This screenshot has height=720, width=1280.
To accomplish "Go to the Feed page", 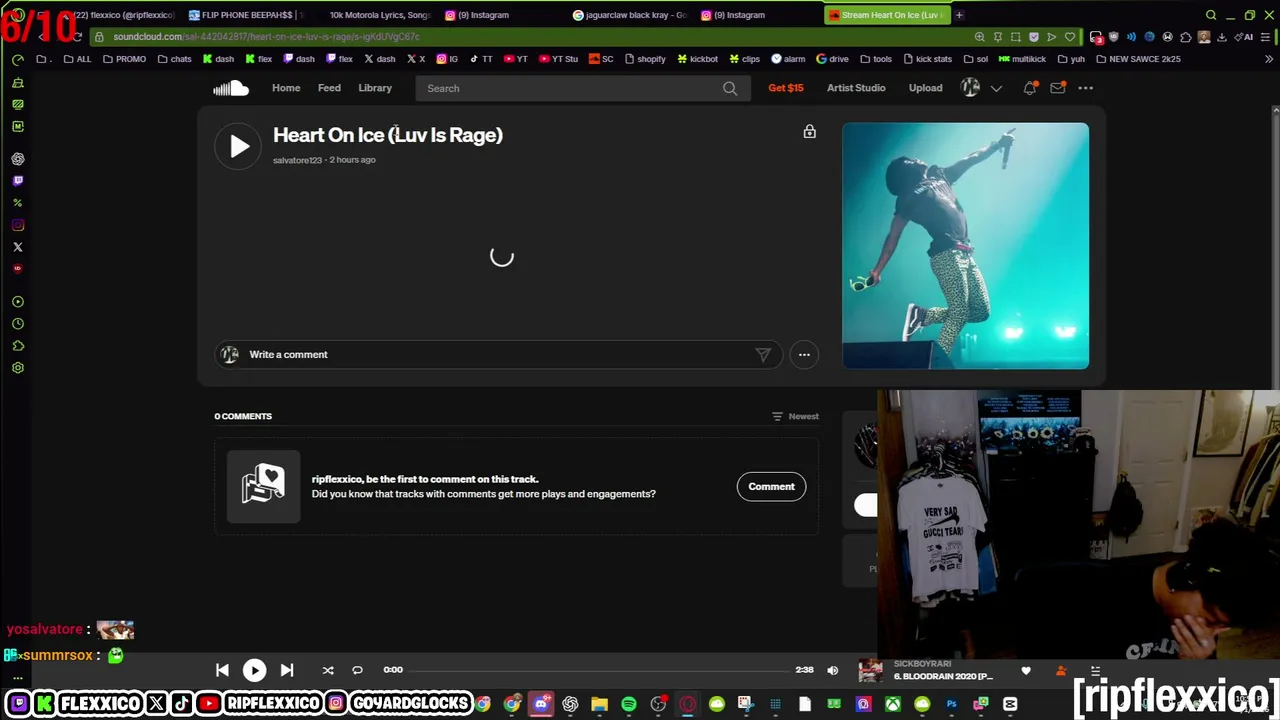I will 329,88.
